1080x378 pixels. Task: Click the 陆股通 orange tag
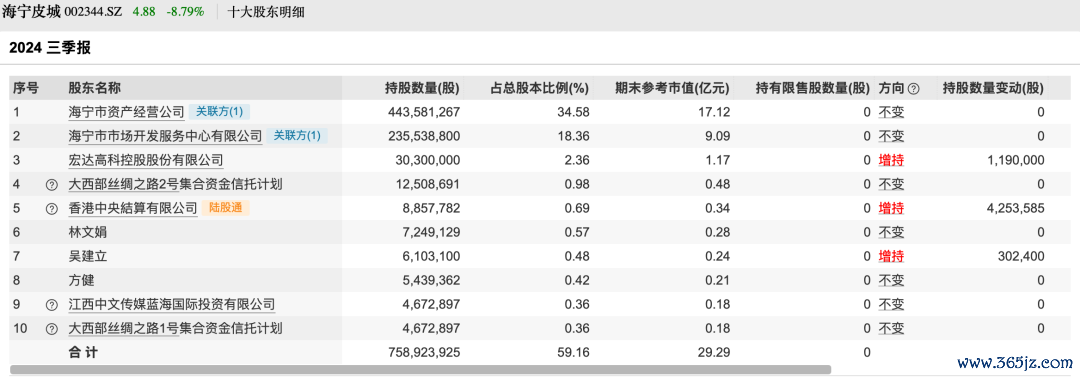(x=225, y=208)
